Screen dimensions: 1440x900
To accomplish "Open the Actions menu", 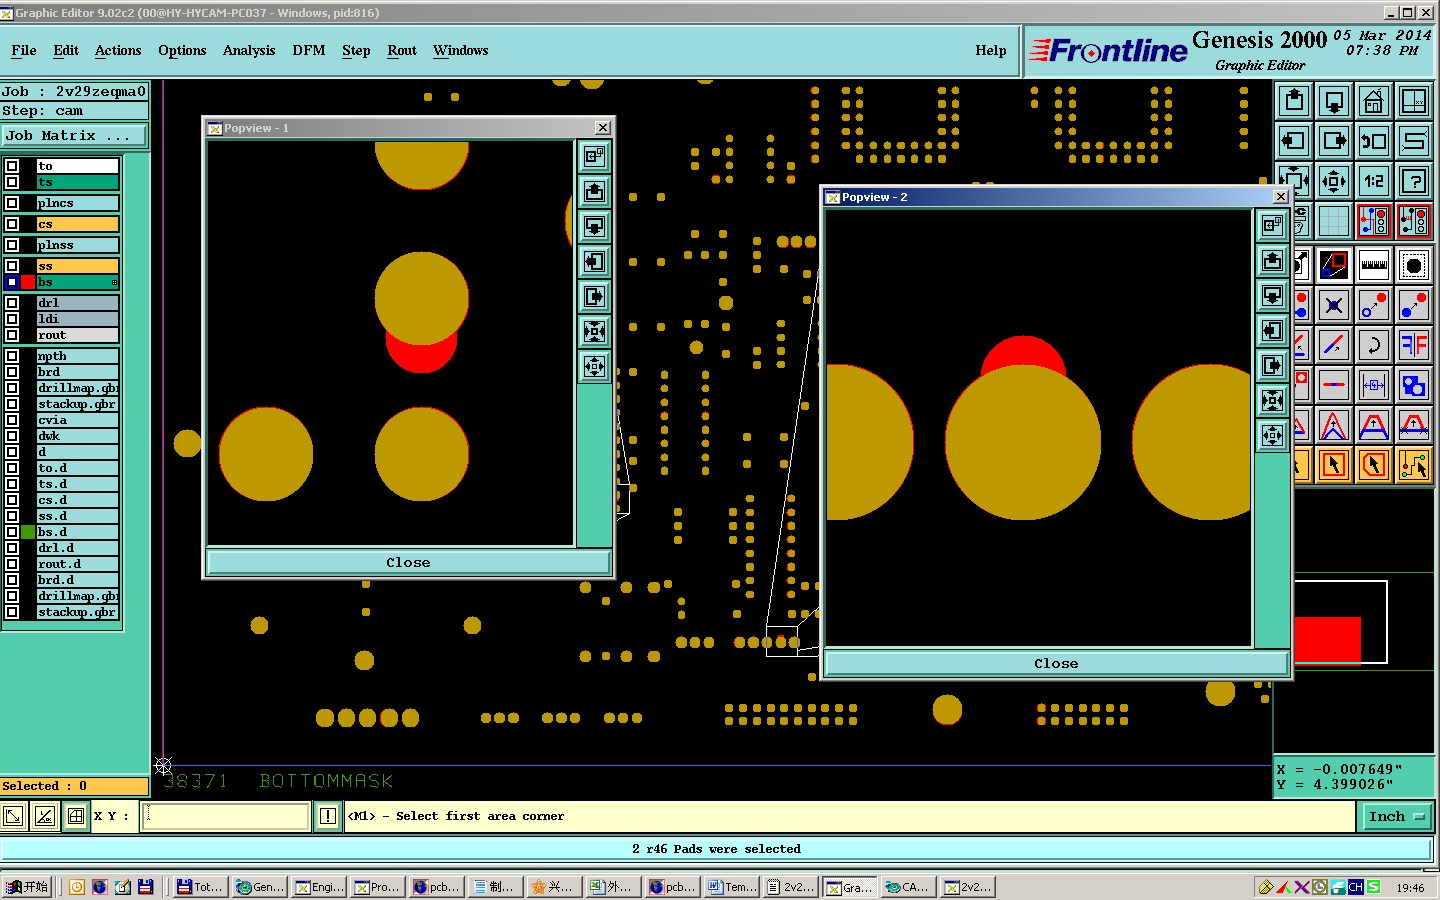I will tap(118, 50).
